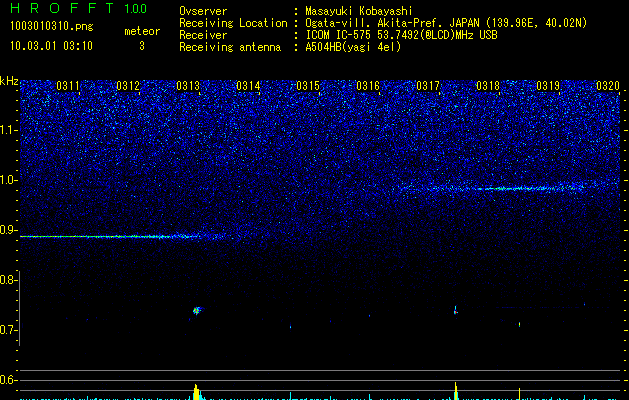
Task: Click the 0314 time axis marker
Action: [248, 85]
